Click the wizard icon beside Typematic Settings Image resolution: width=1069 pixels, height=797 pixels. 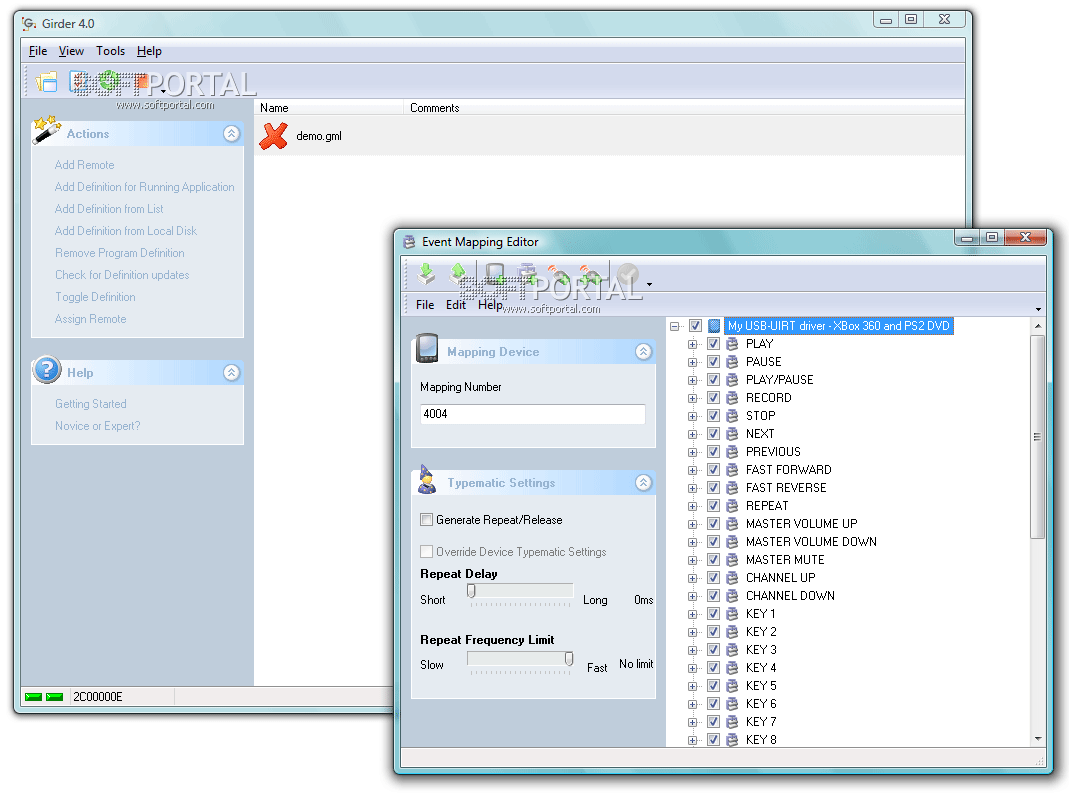[x=427, y=479]
